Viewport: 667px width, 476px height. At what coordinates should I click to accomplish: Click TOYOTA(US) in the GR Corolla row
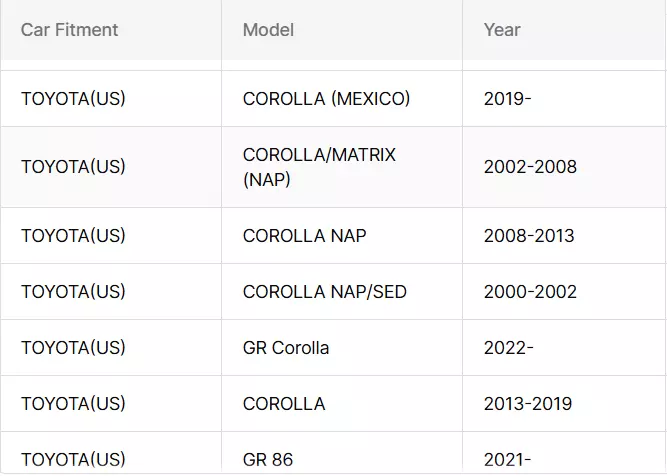(73, 348)
